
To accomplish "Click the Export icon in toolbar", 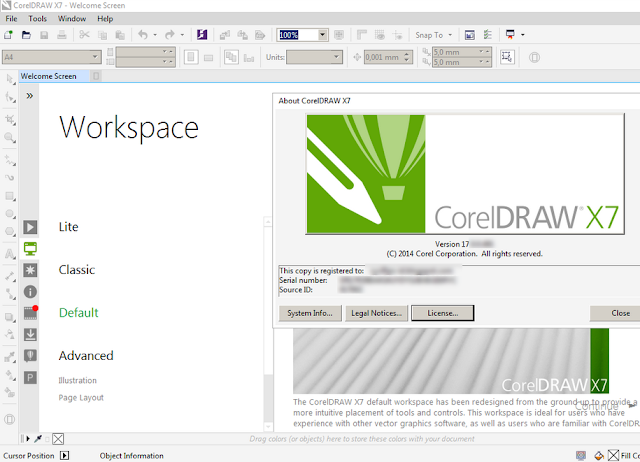I will coord(242,35).
